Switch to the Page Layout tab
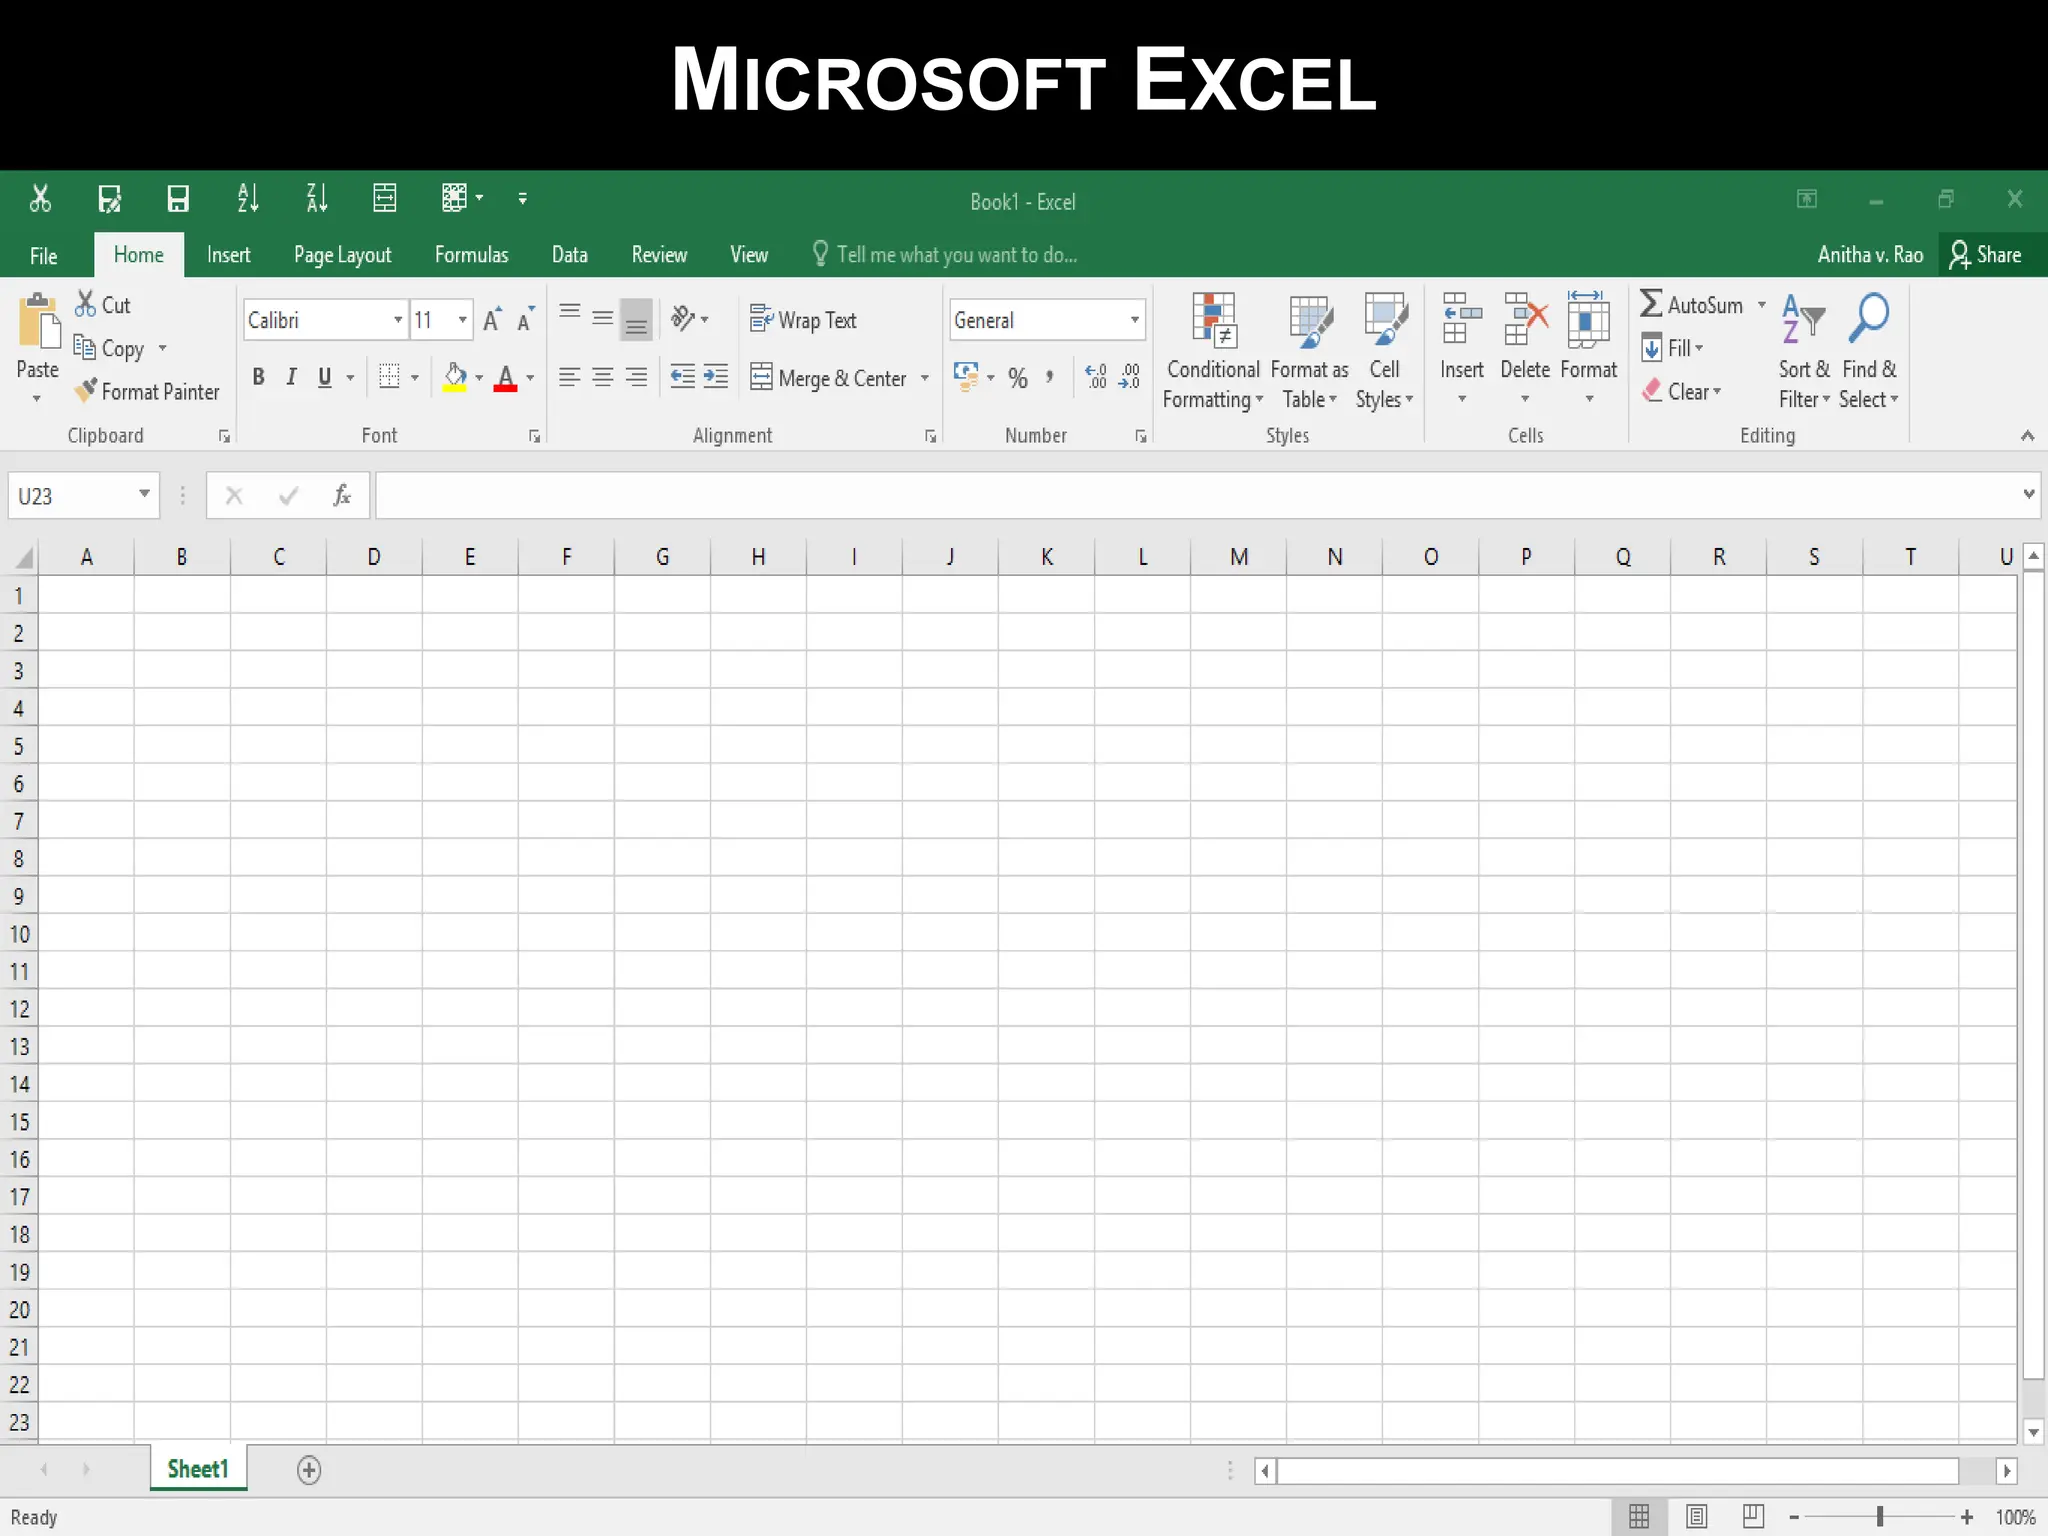The image size is (2048, 1536). (x=343, y=255)
